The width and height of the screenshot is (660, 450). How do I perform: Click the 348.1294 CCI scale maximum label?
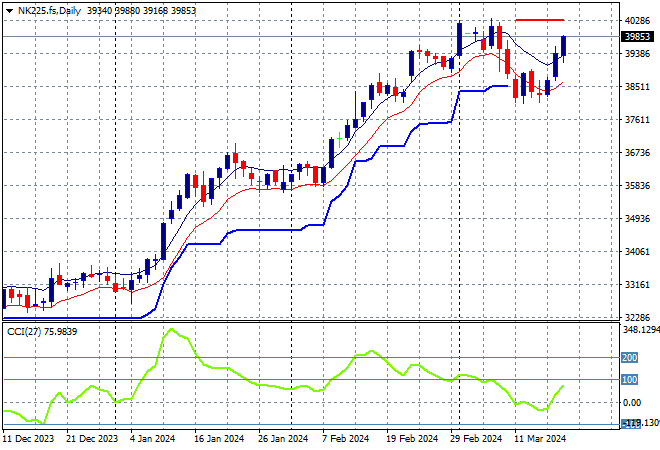(x=640, y=330)
